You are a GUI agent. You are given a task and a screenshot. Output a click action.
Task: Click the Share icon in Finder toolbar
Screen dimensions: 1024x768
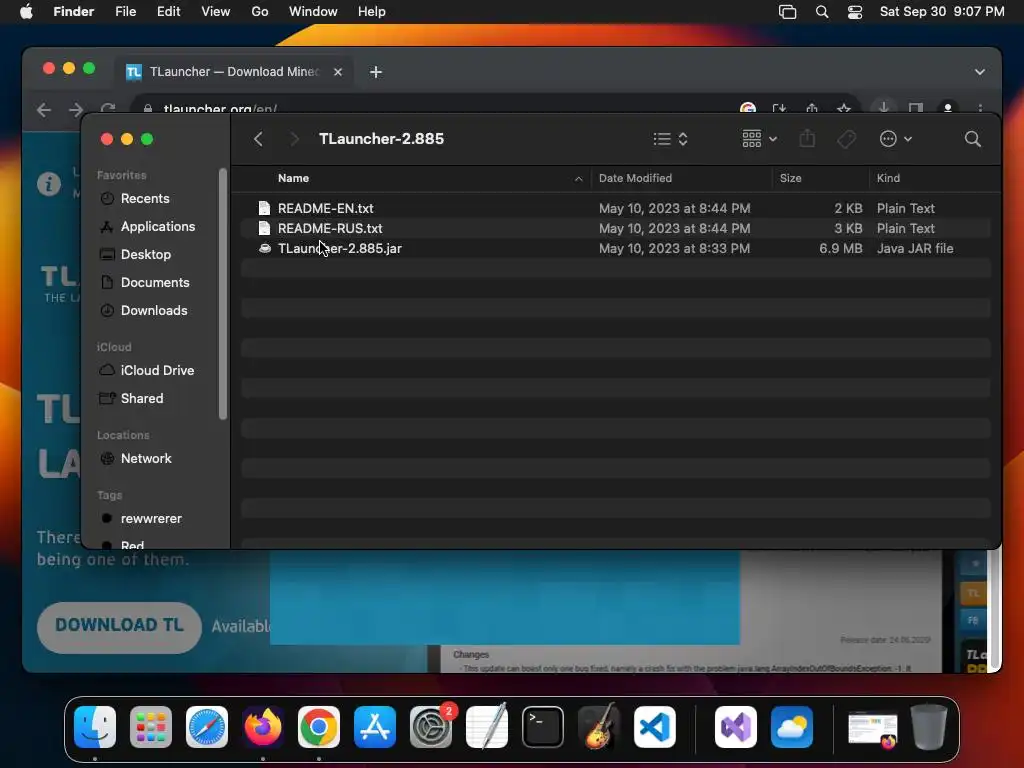click(807, 138)
